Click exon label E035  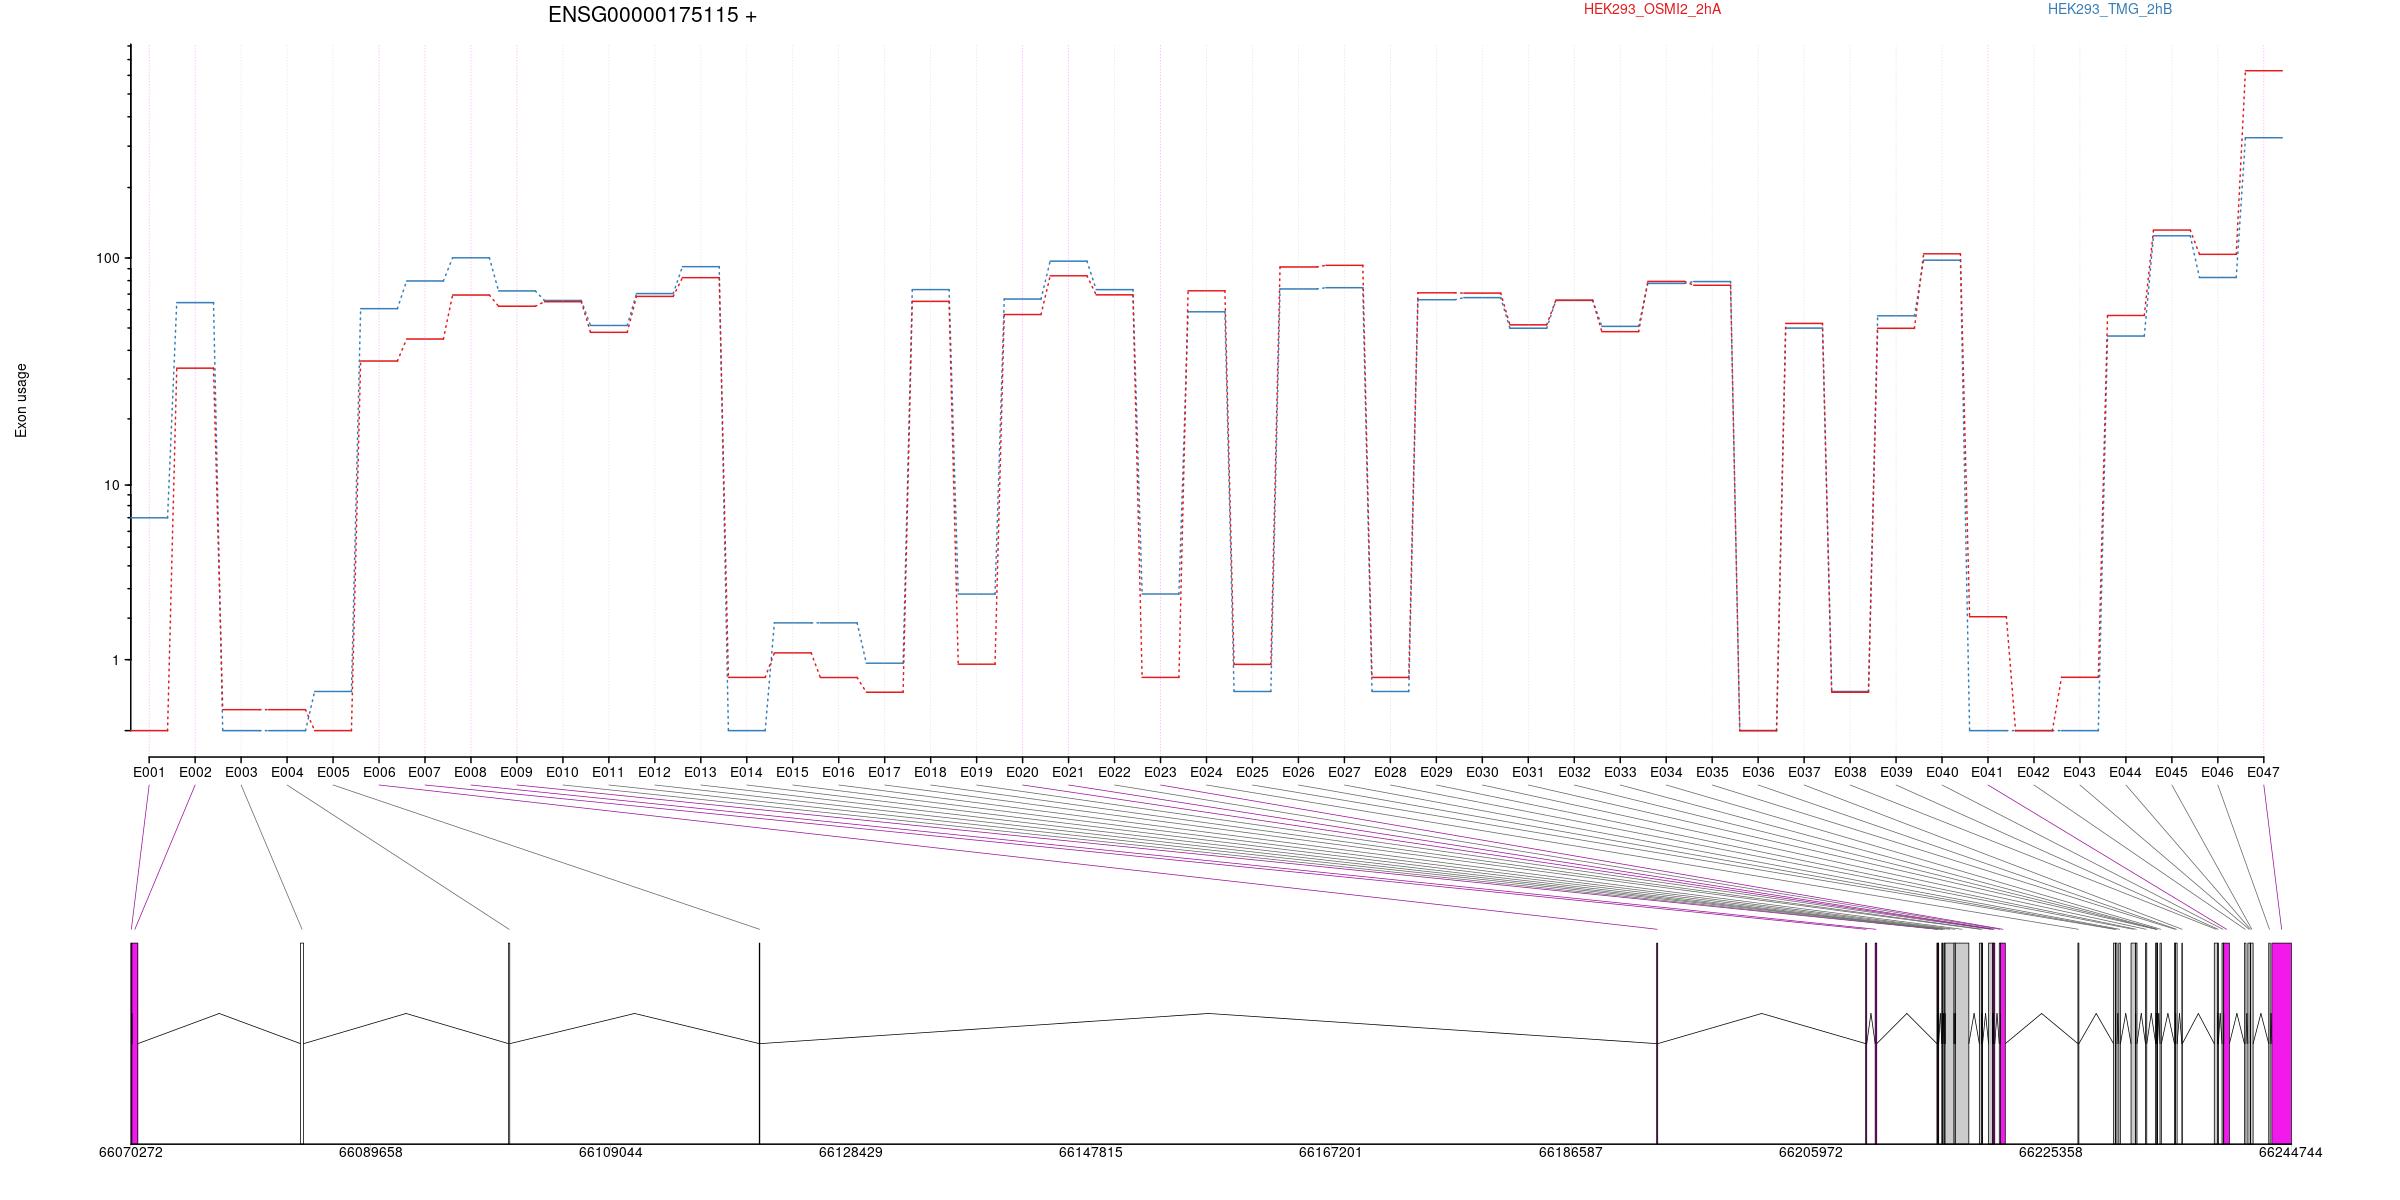pyautogui.click(x=1713, y=772)
